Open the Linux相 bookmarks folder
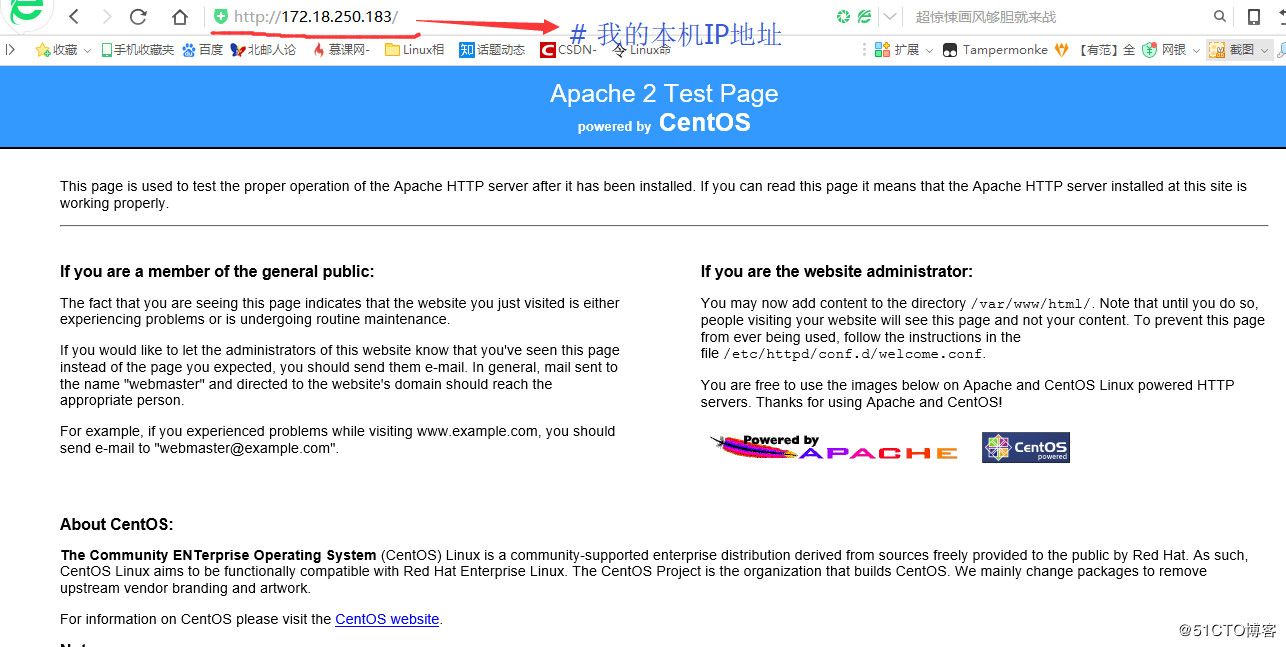The height and width of the screenshot is (647, 1286). 392,49
